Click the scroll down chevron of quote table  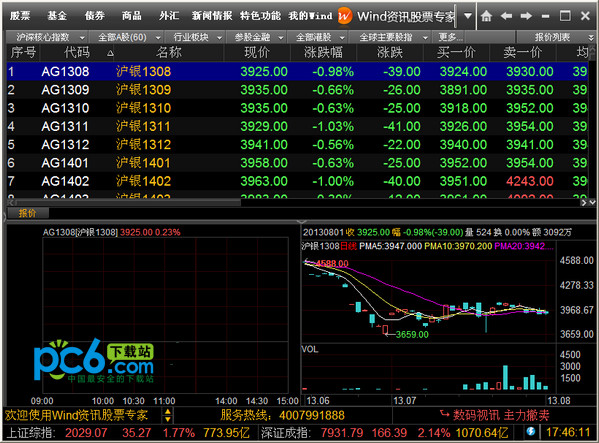coord(592,203)
